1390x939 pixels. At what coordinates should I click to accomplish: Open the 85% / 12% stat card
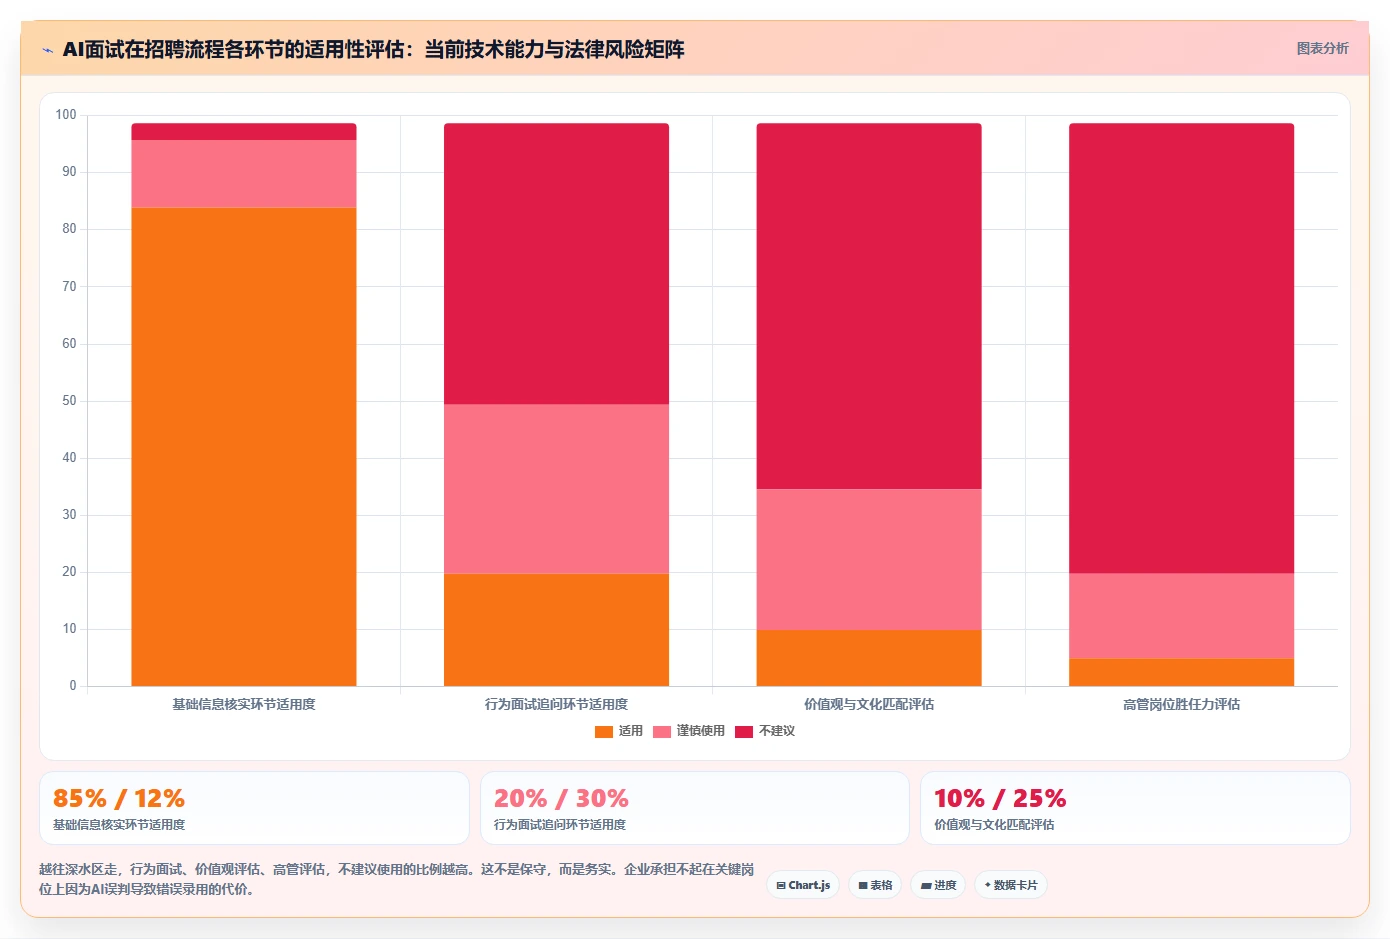coord(254,808)
